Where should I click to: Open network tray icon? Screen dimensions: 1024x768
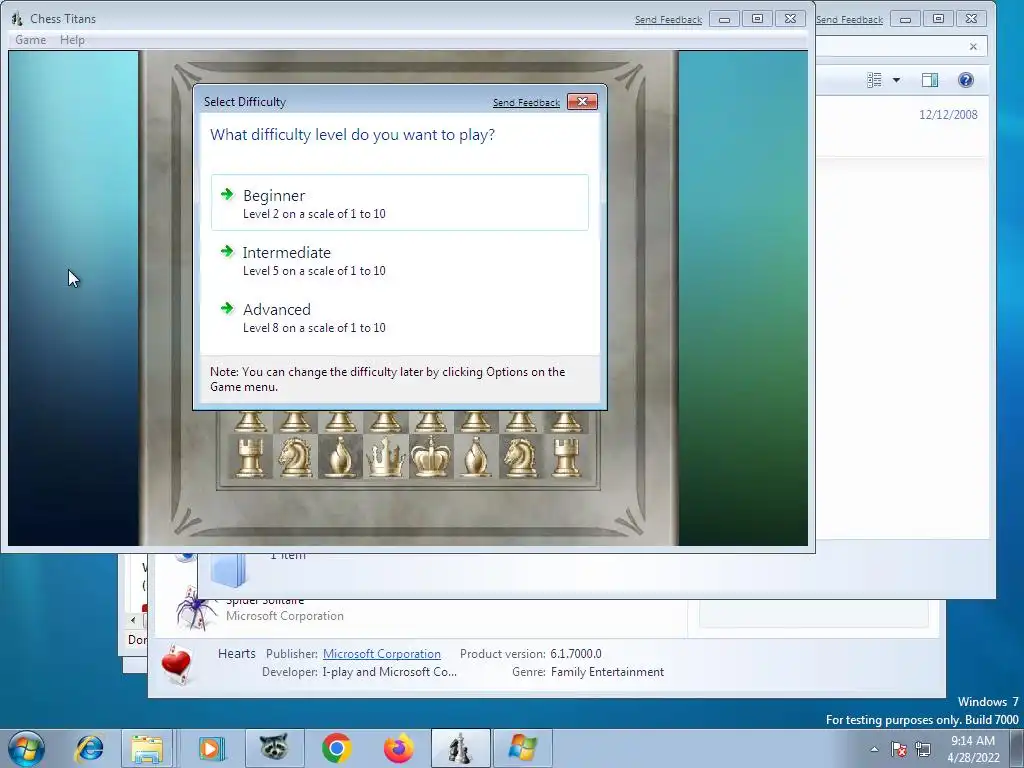coord(923,749)
